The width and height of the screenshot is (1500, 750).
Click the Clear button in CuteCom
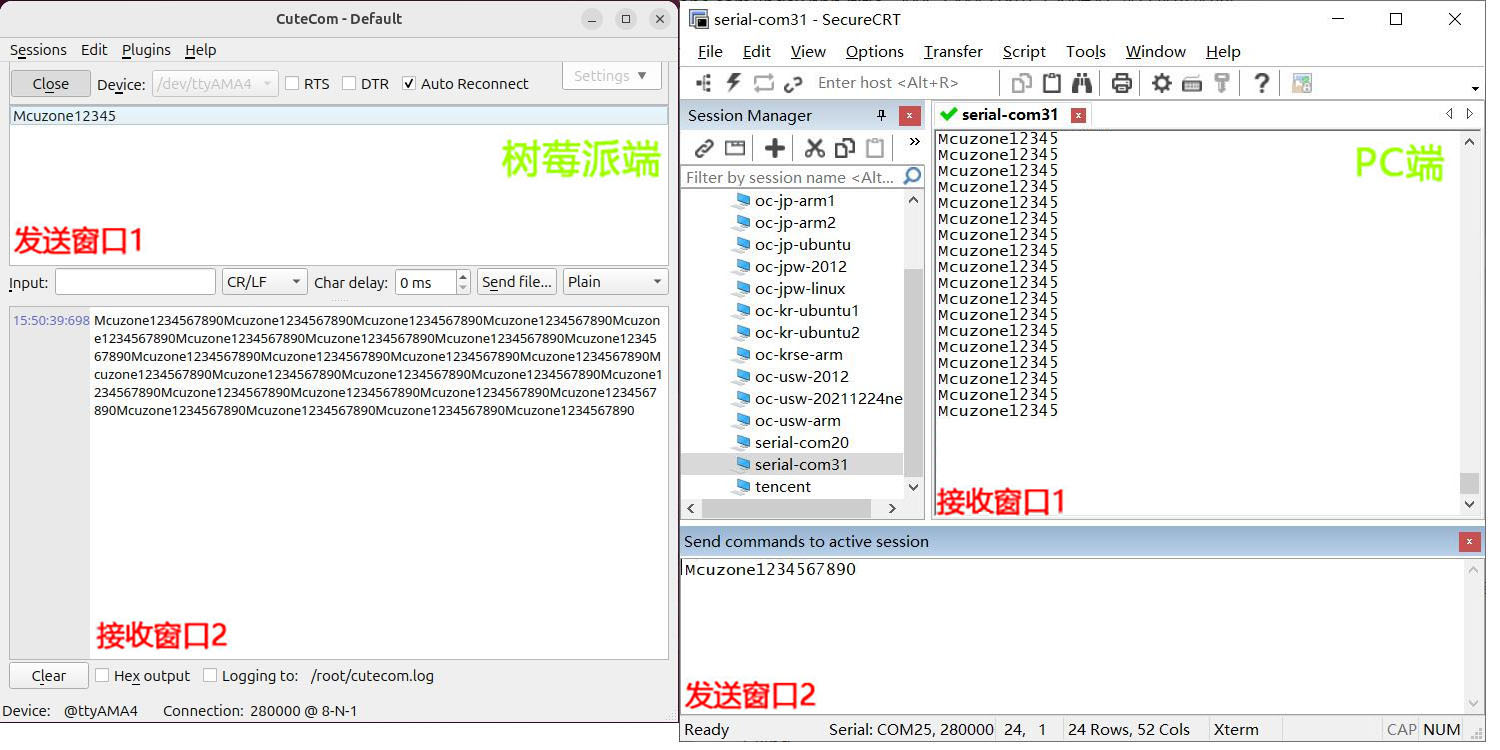pos(49,676)
